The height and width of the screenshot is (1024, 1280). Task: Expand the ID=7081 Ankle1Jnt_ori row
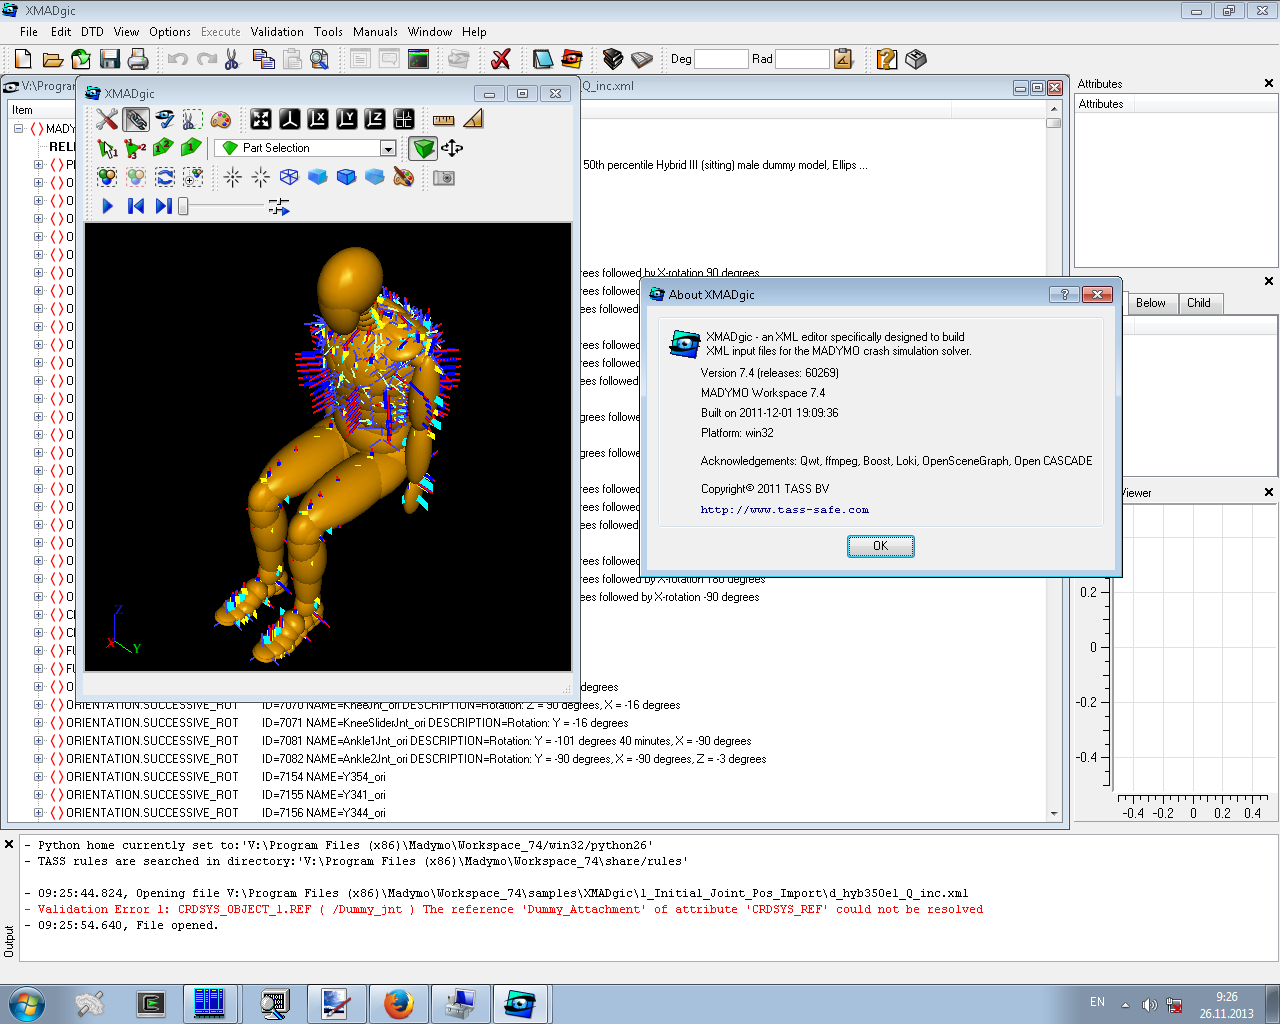coord(38,741)
